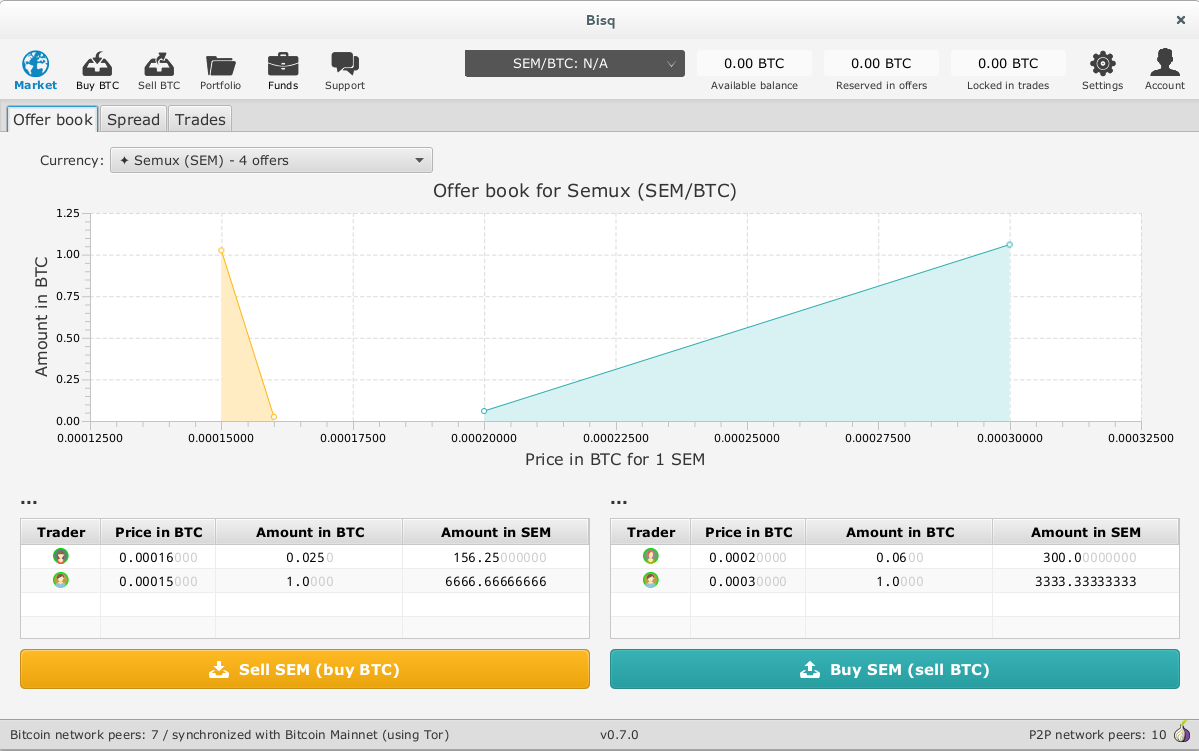Click the teal chart point at price 0.0003
1199x751 pixels.
pyautogui.click(x=1010, y=245)
